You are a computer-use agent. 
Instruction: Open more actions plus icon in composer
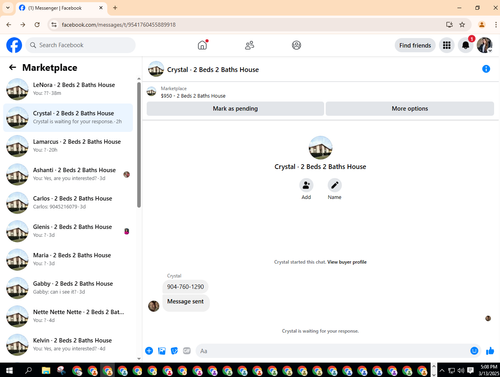point(149,351)
